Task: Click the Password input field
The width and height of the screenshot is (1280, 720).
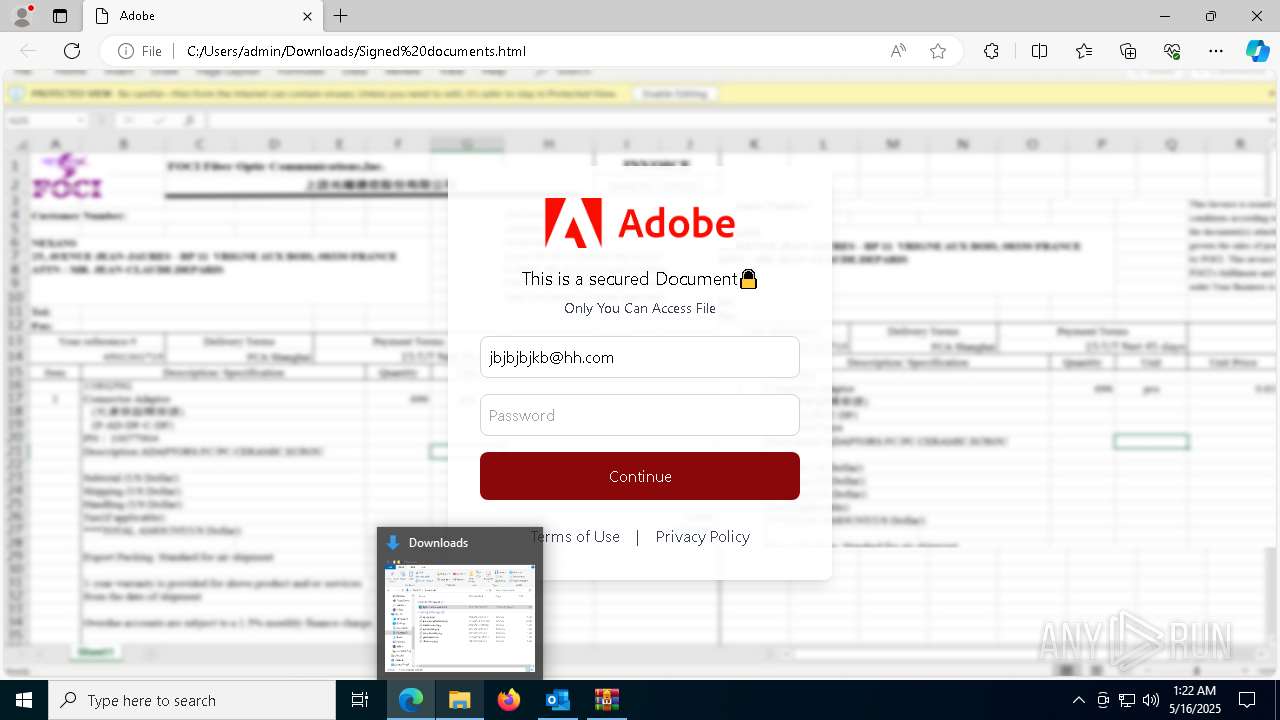Action: click(640, 415)
